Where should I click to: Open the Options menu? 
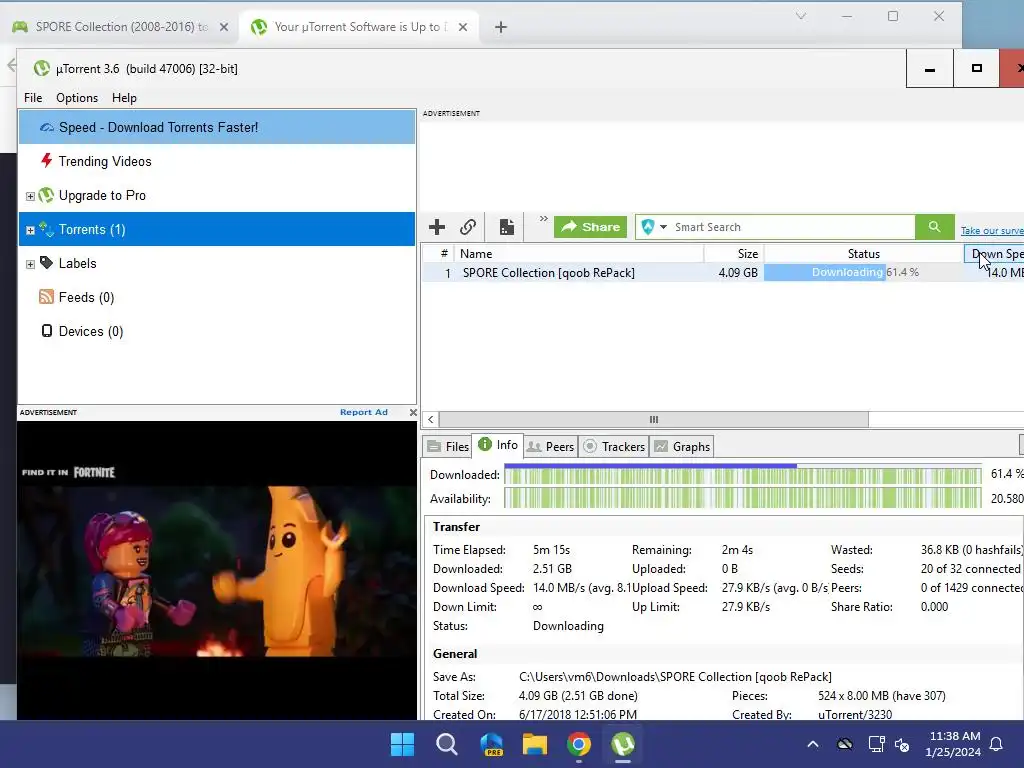click(x=77, y=97)
